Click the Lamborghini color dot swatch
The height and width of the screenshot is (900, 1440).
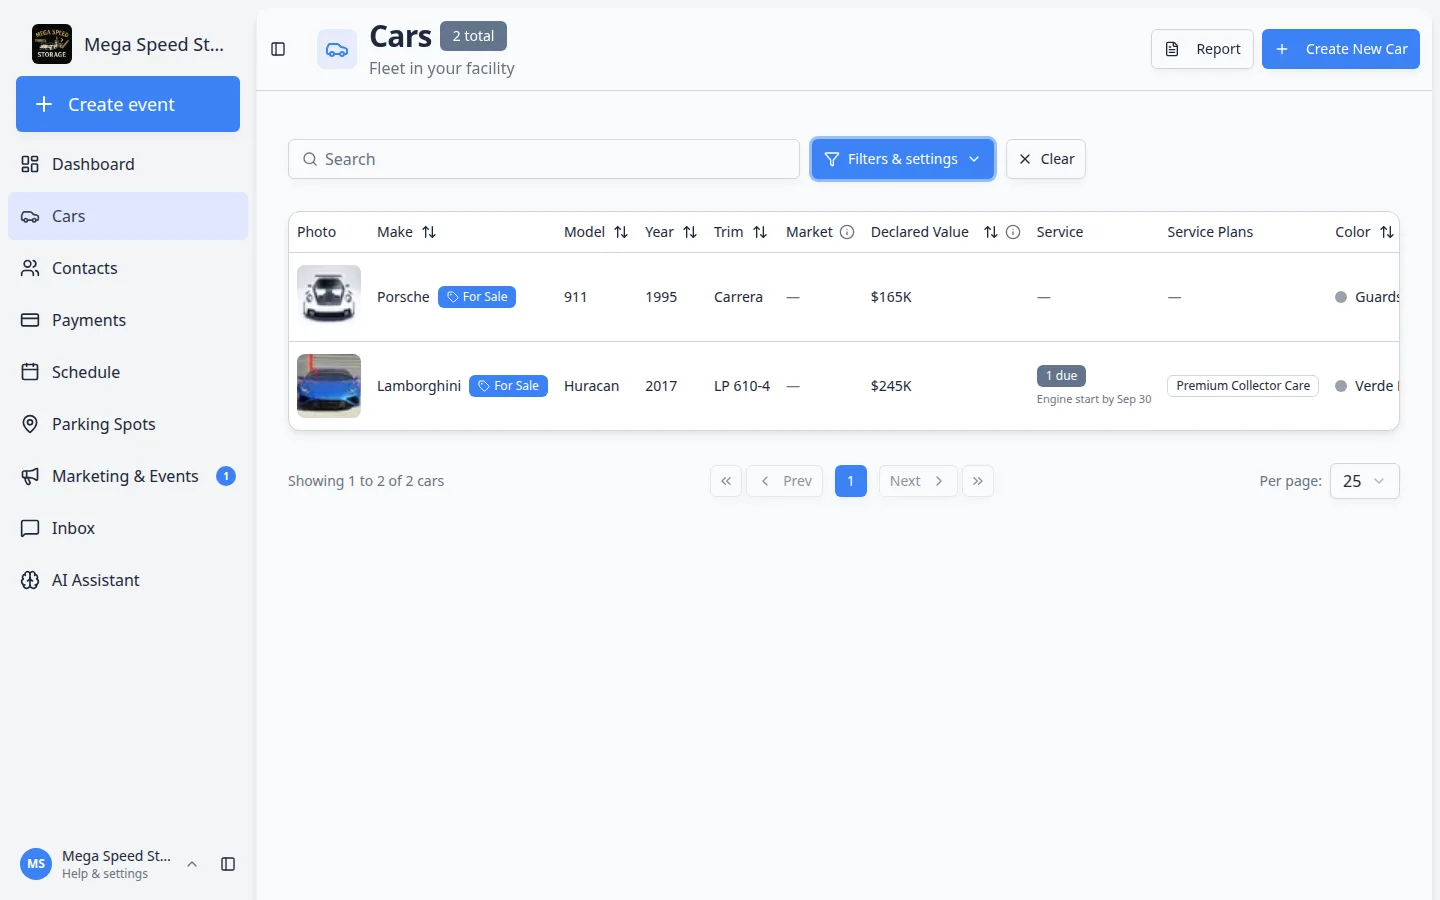1341,386
